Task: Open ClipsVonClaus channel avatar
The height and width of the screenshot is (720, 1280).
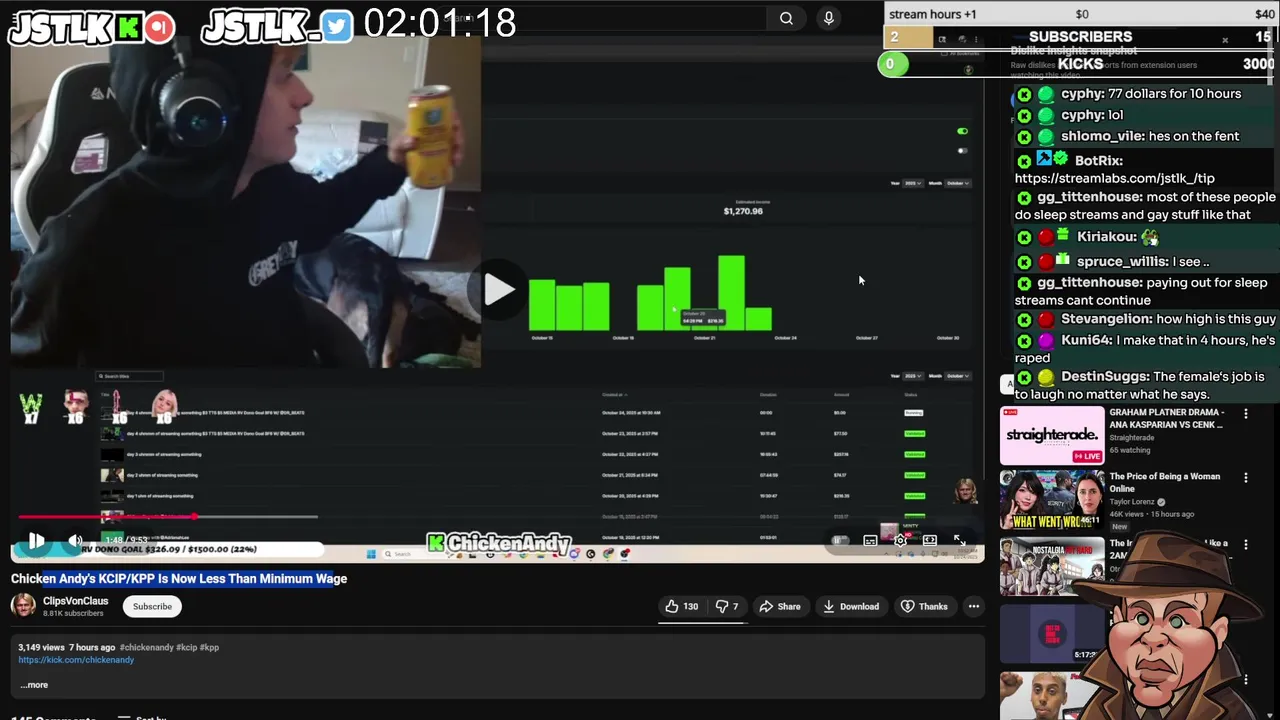Action: click(x=23, y=606)
